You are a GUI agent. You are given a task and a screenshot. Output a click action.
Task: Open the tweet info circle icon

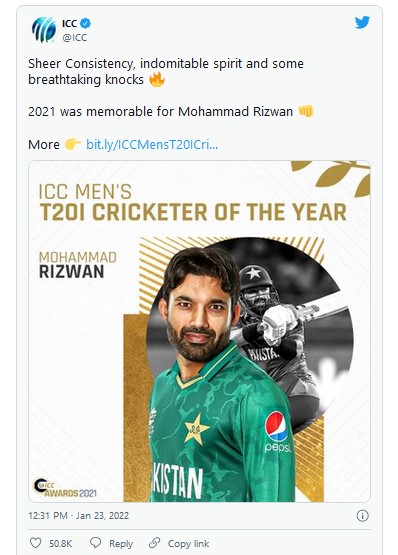(x=362, y=516)
